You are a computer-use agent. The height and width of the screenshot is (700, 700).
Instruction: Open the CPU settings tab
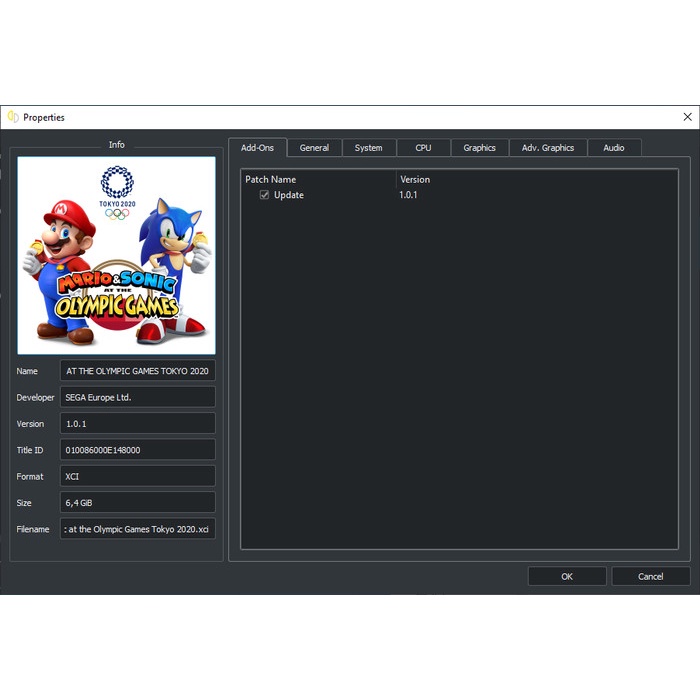click(x=423, y=148)
